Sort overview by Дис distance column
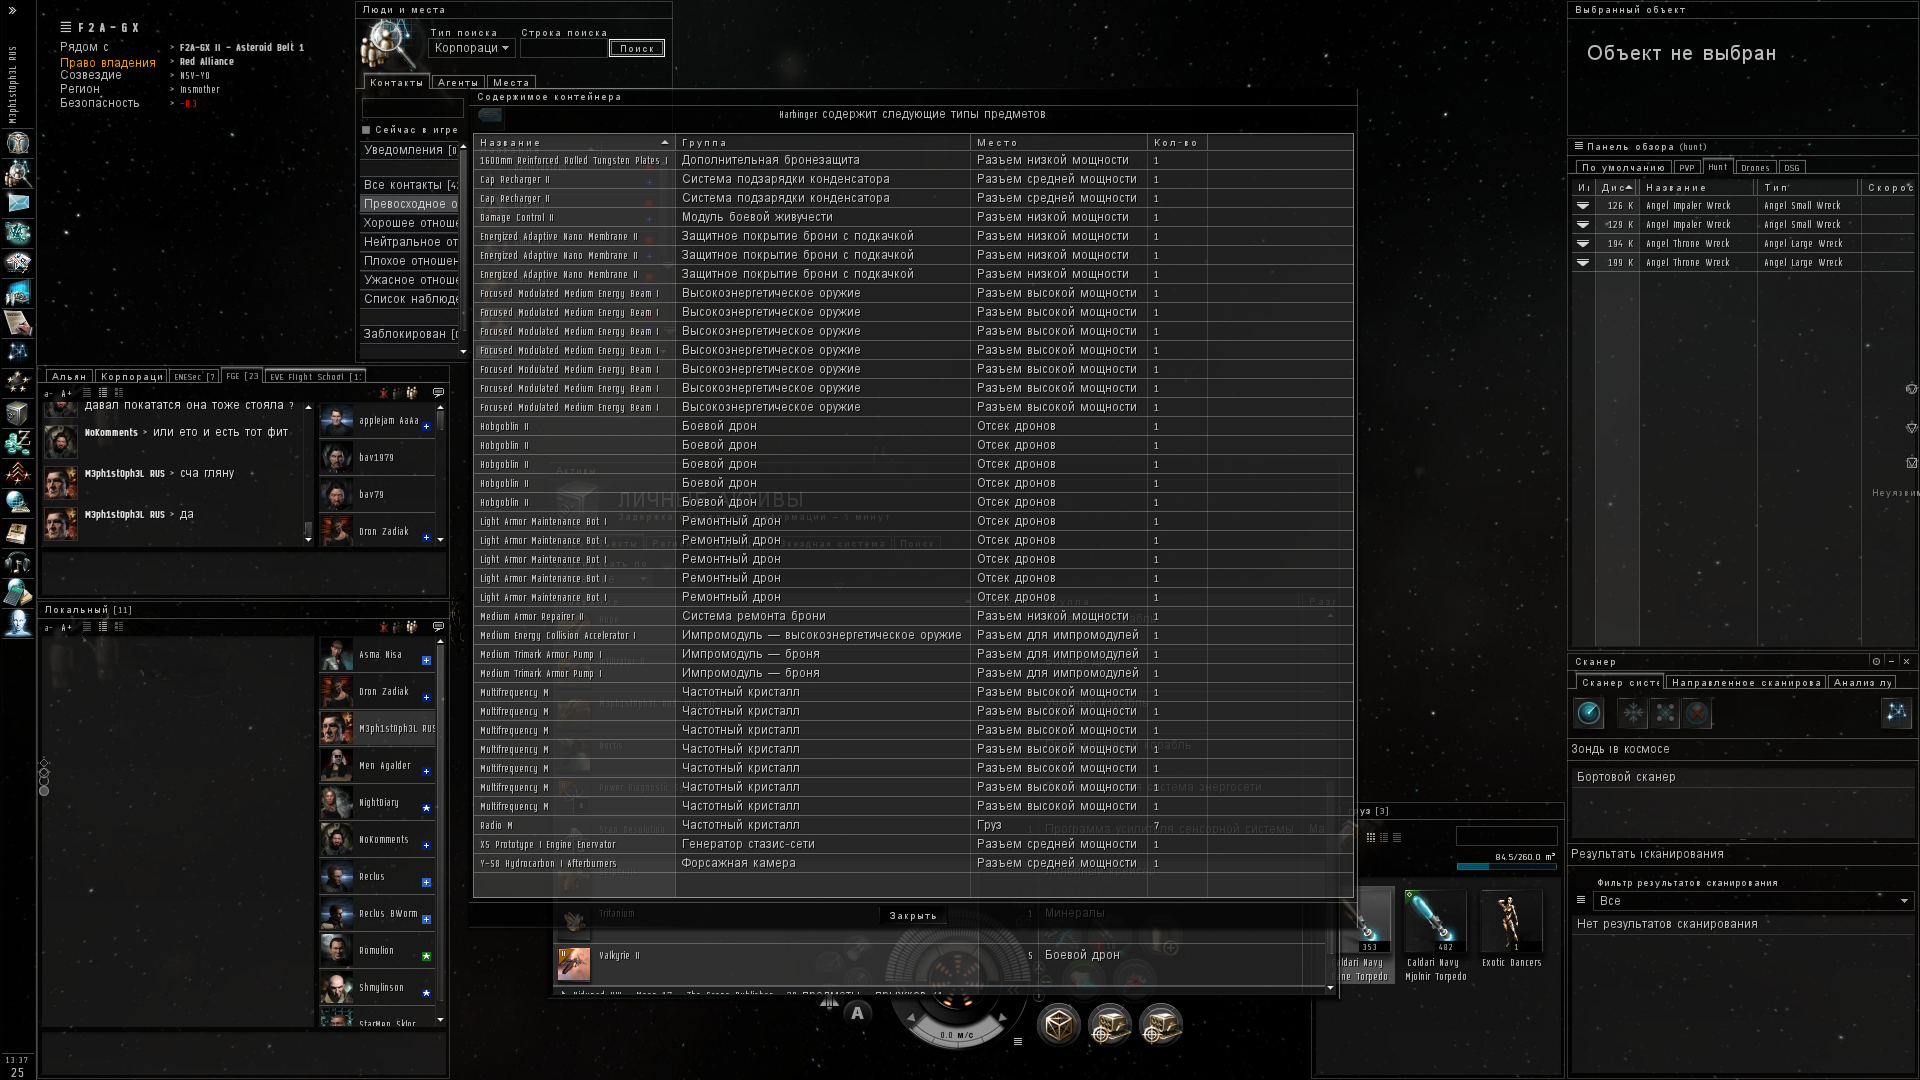The image size is (1920, 1080). (1617, 188)
